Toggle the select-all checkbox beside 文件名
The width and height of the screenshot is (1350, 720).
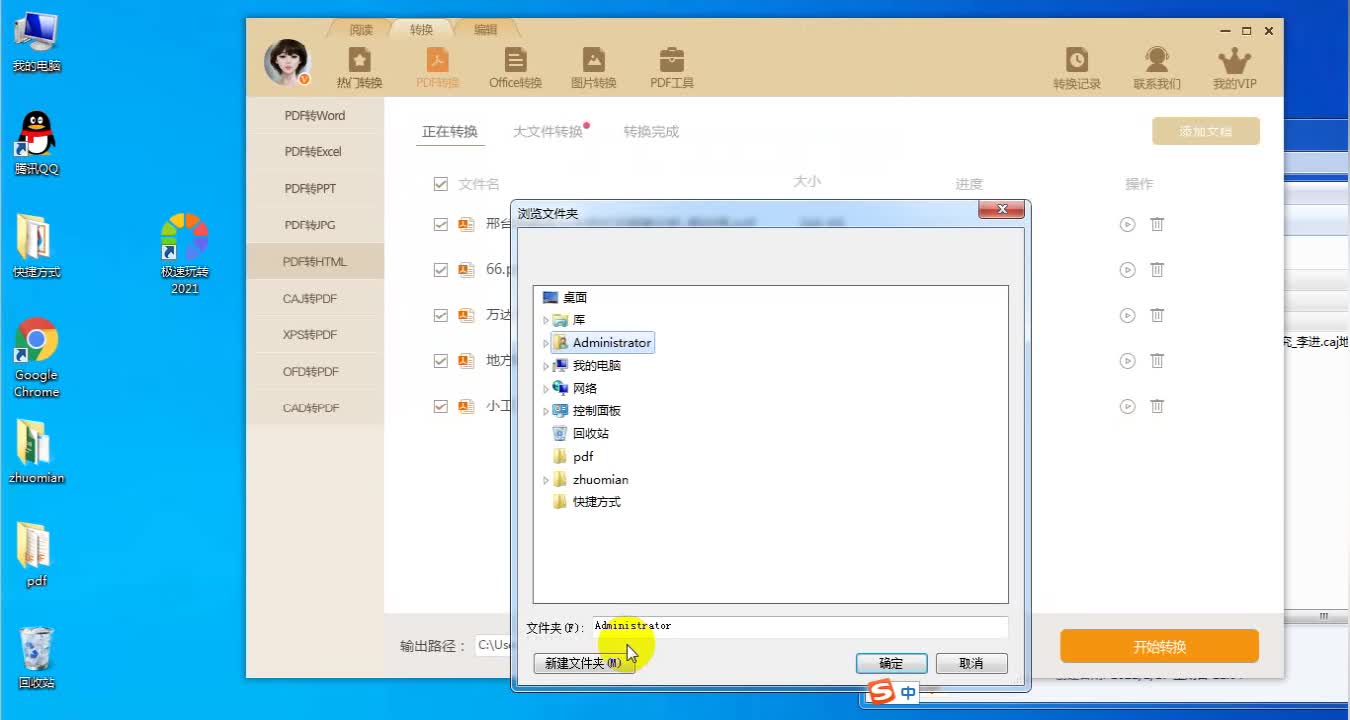pos(441,183)
